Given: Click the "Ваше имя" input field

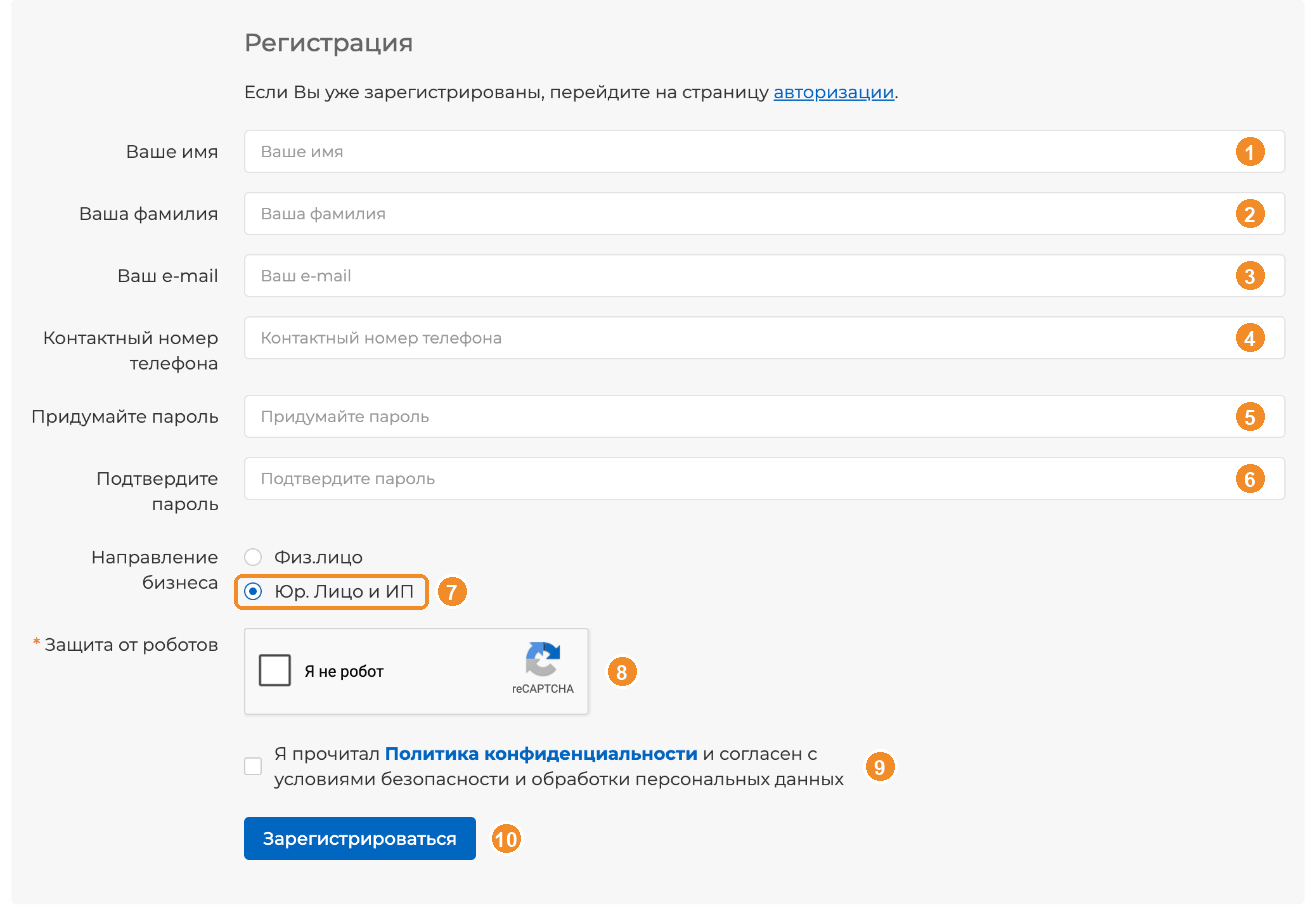Looking at the screenshot, I should click(x=764, y=152).
